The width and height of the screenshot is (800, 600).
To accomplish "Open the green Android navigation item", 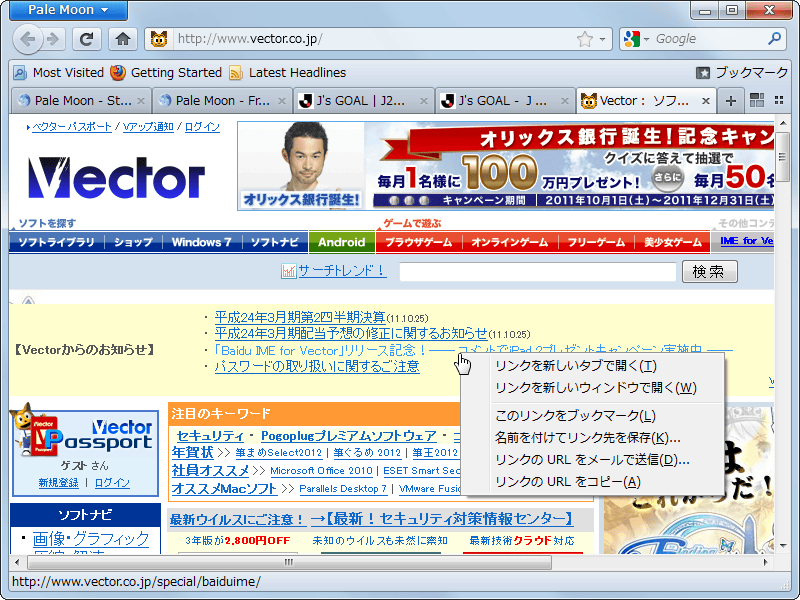I will [342, 242].
